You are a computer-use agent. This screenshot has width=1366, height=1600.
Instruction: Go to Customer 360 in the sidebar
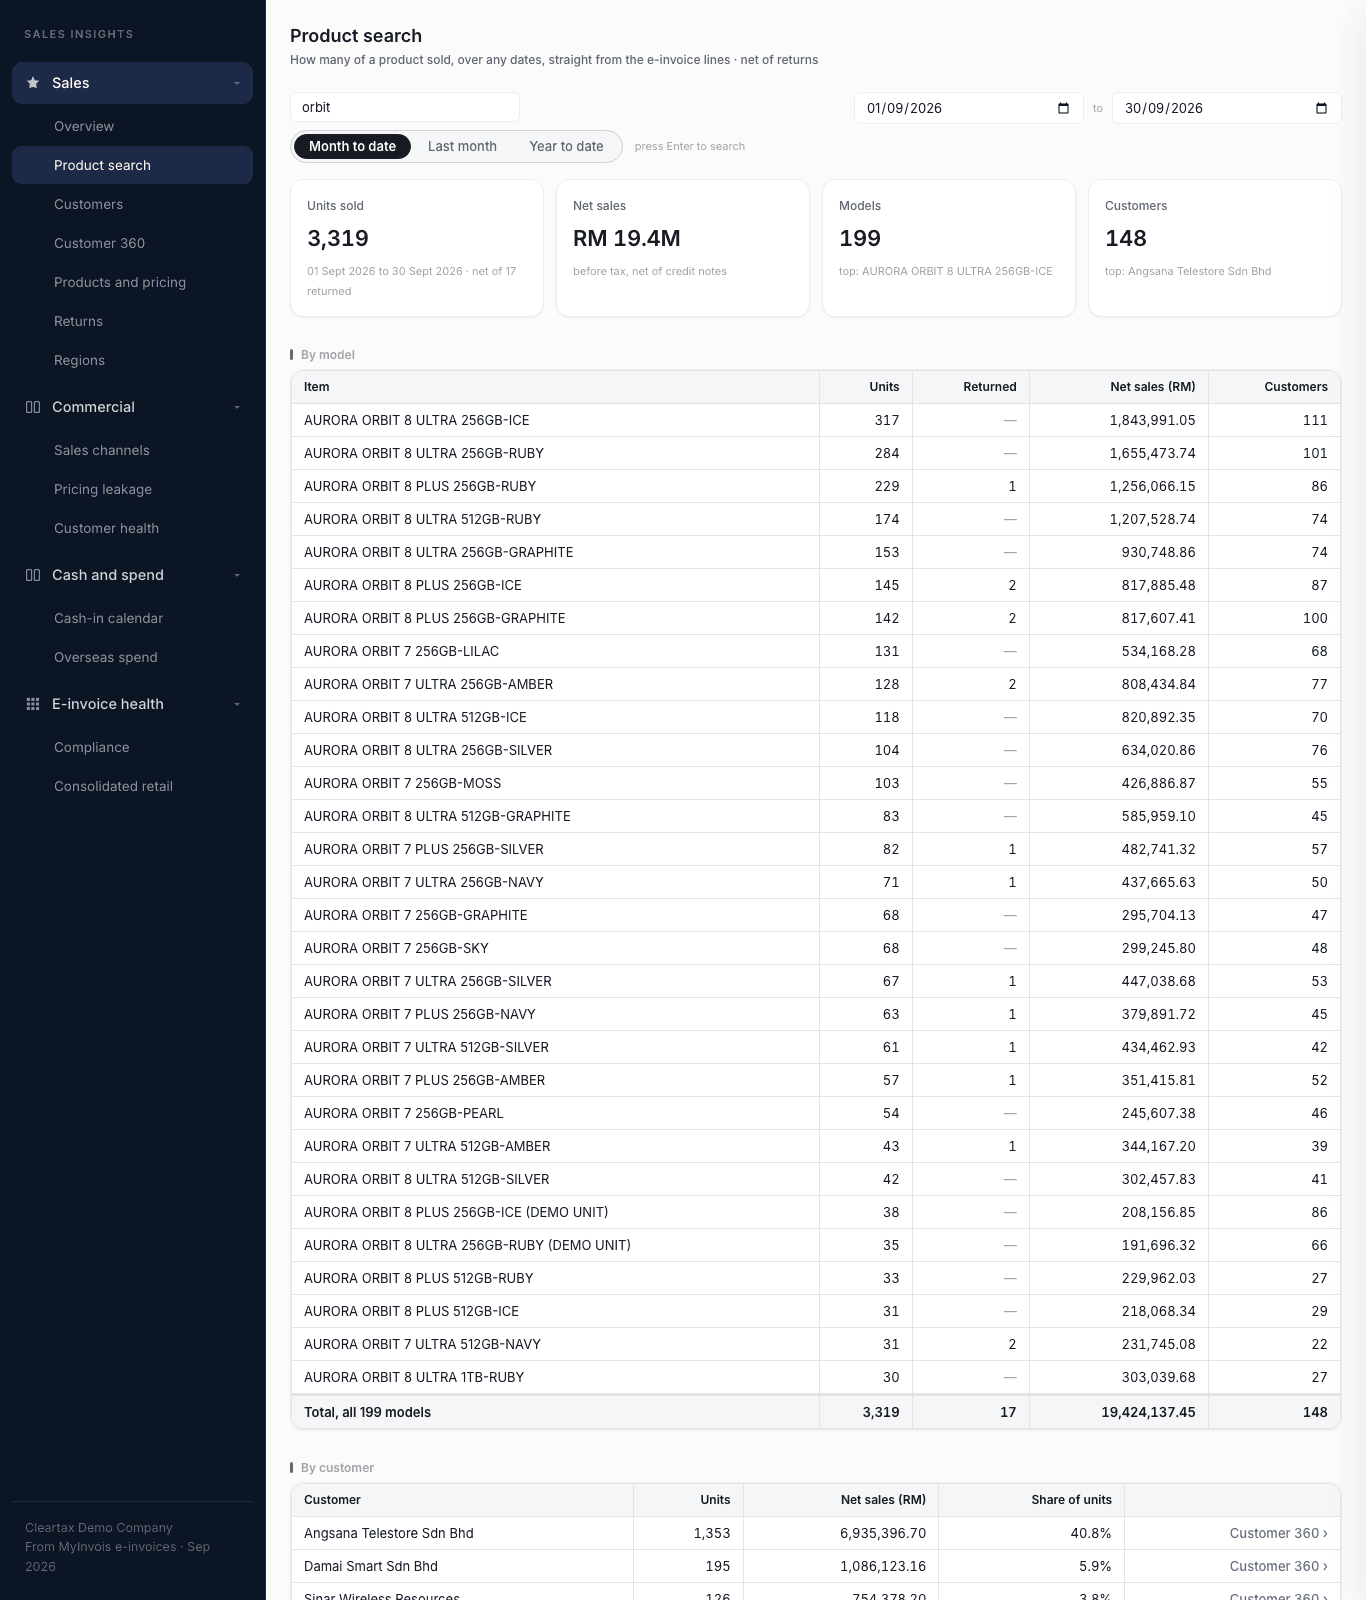click(x=132, y=243)
